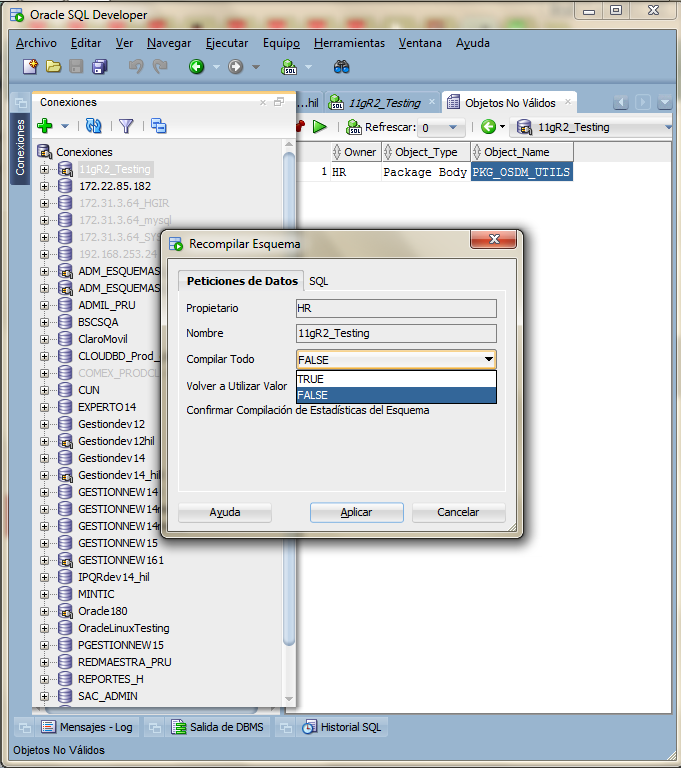Click the Ayuda button in dialog
This screenshot has height=768, width=681.
coord(225,512)
